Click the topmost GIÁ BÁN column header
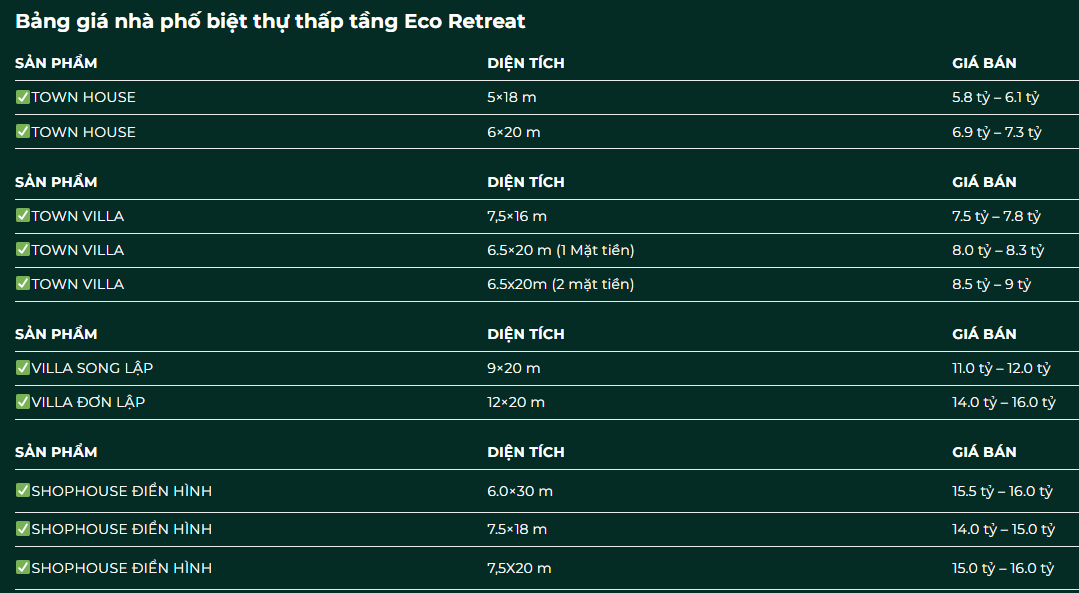This screenshot has height=593, width=1079. coord(984,63)
